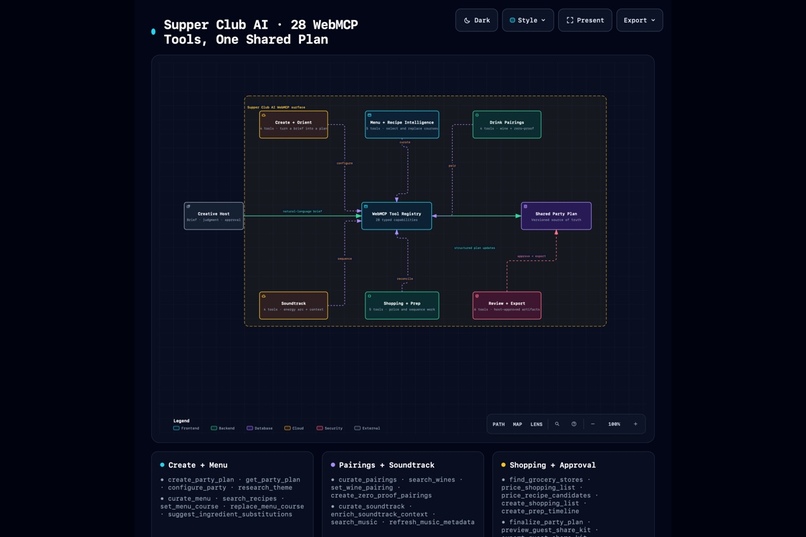The height and width of the screenshot is (537, 806).
Task: Click the 'approve + export' edge label
Action: [x=532, y=256]
